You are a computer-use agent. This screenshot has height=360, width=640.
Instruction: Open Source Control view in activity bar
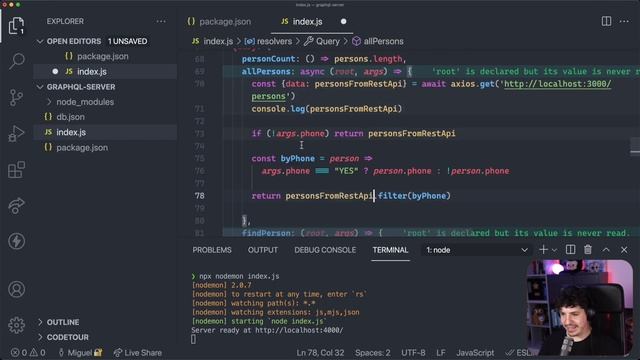point(16,98)
